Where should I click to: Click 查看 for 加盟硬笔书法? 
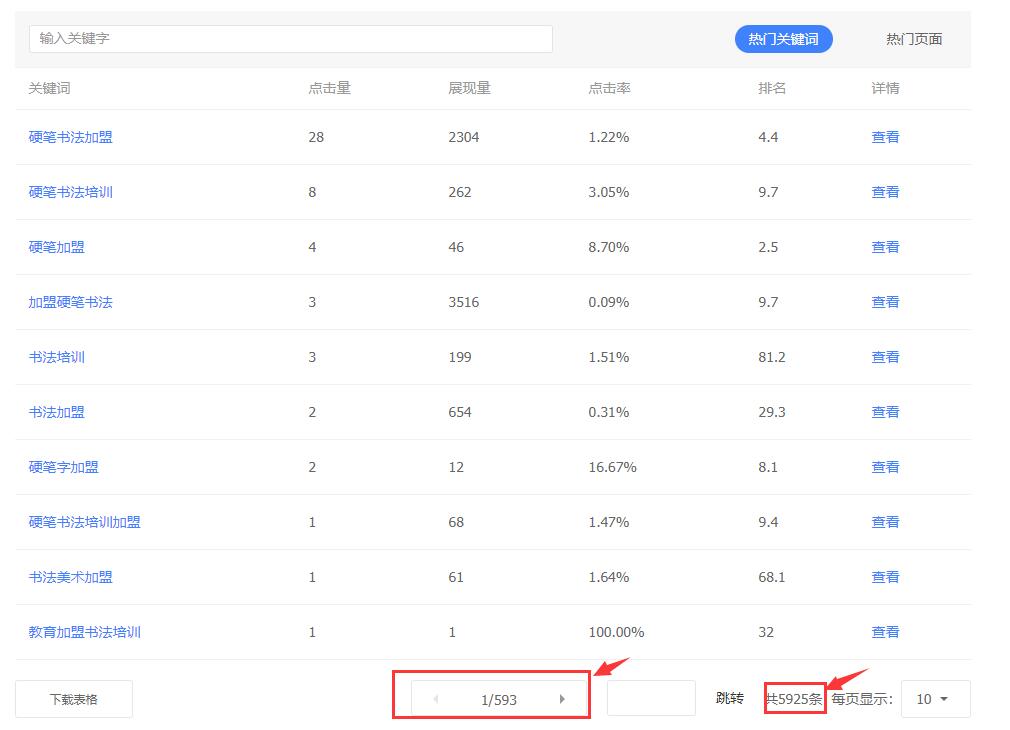coord(885,302)
